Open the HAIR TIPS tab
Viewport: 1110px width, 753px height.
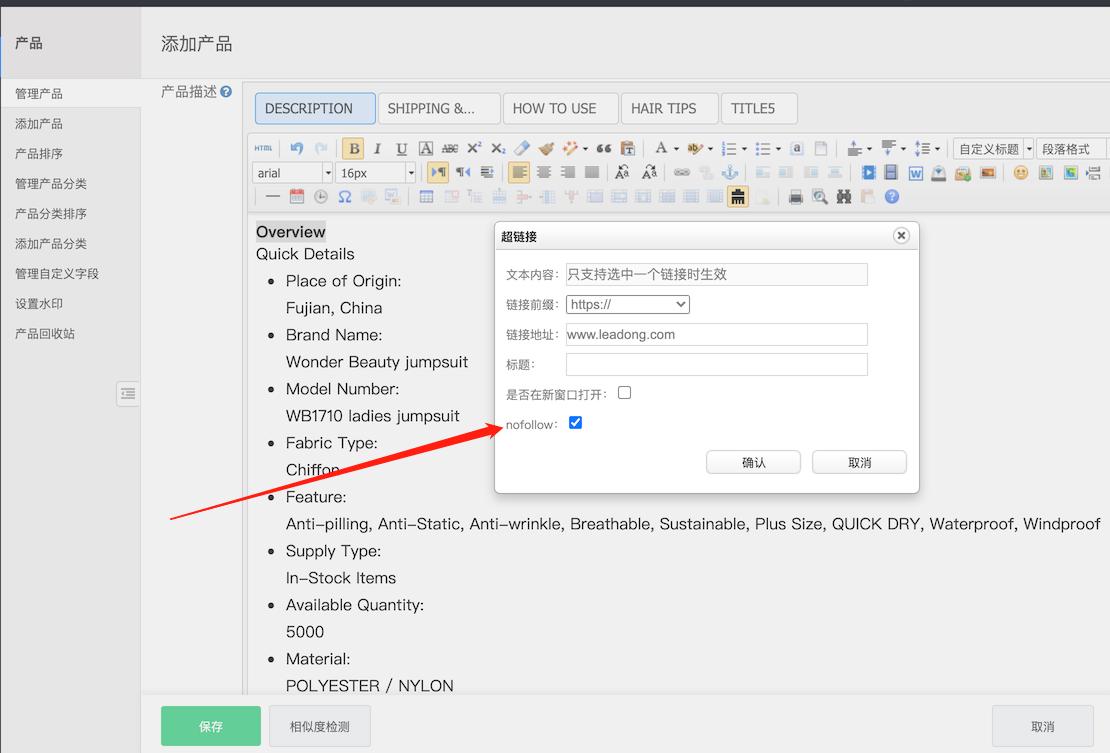click(664, 108)
